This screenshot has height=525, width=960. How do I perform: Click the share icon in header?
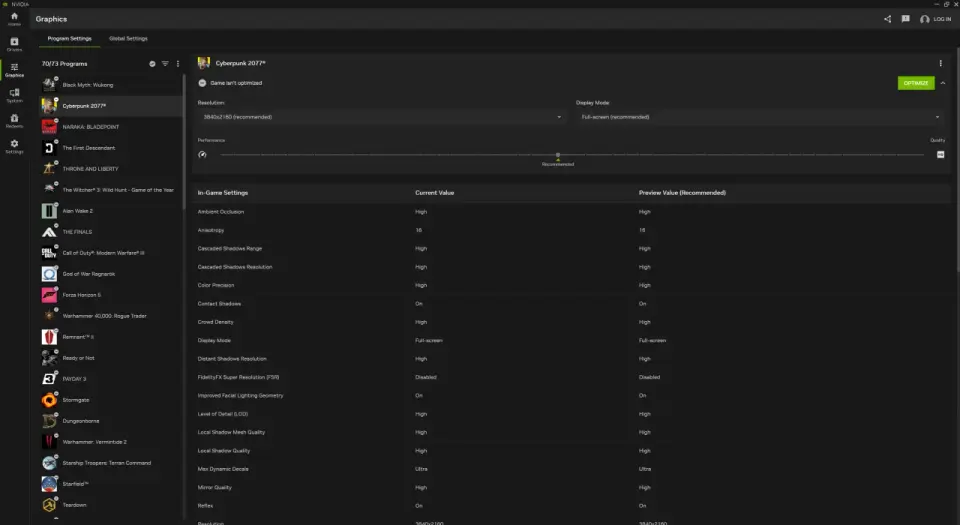pos(887,19)
